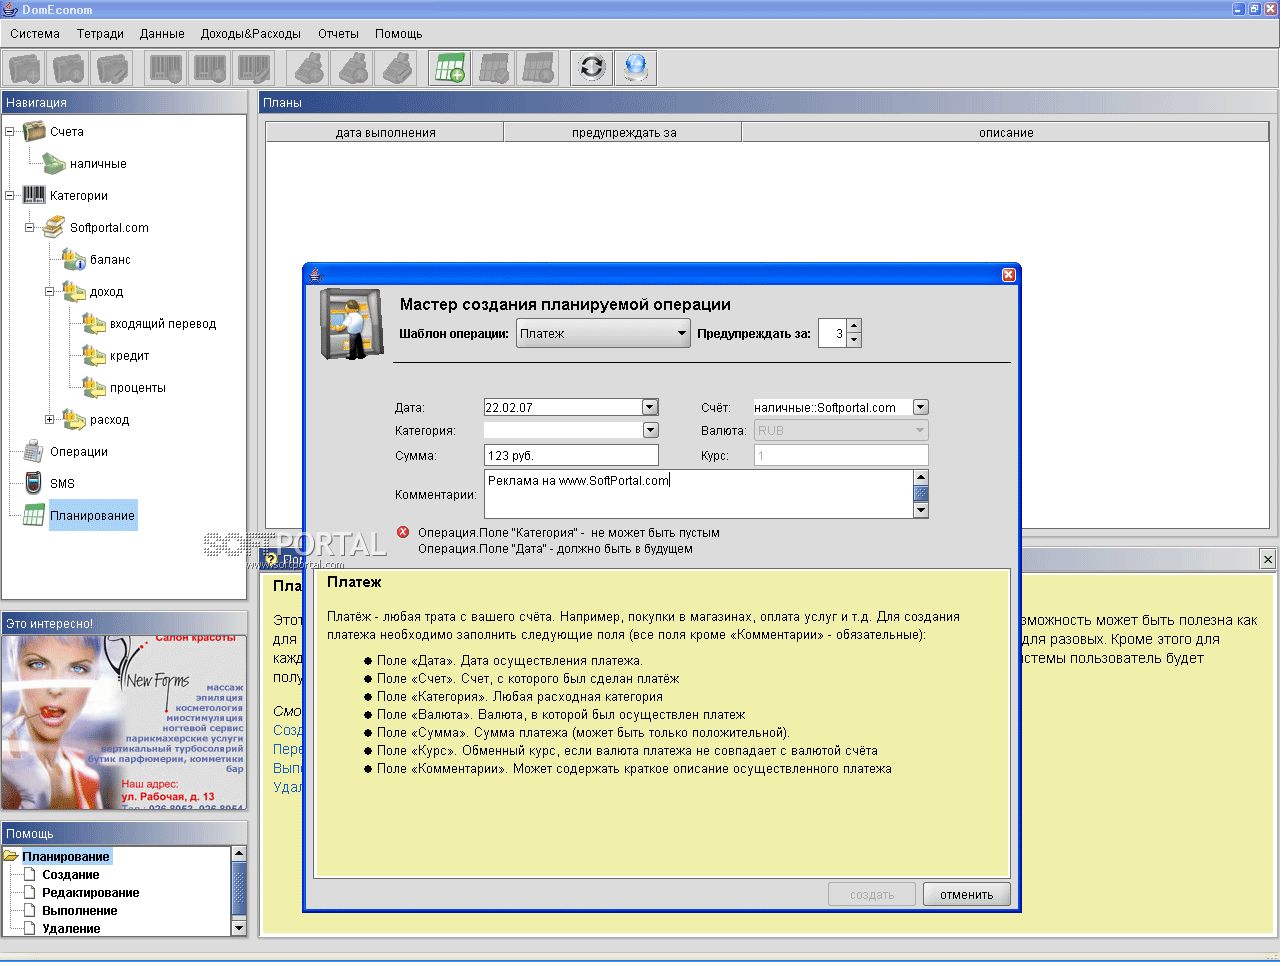Click the execute plan checkmark calendar icon
This screenshot has height=962, width=1280.
494,68
